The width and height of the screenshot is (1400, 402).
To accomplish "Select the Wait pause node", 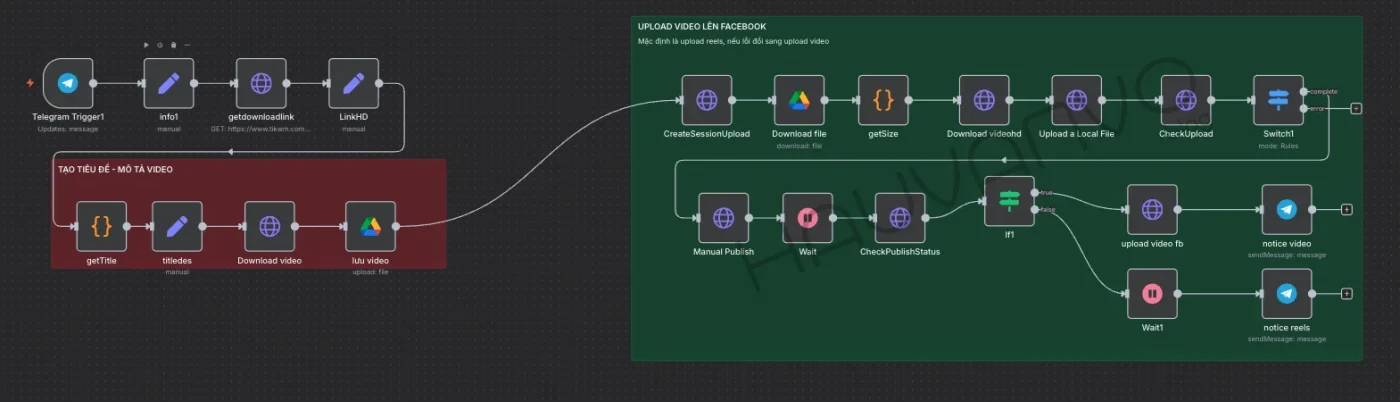I will coord(808,218).
